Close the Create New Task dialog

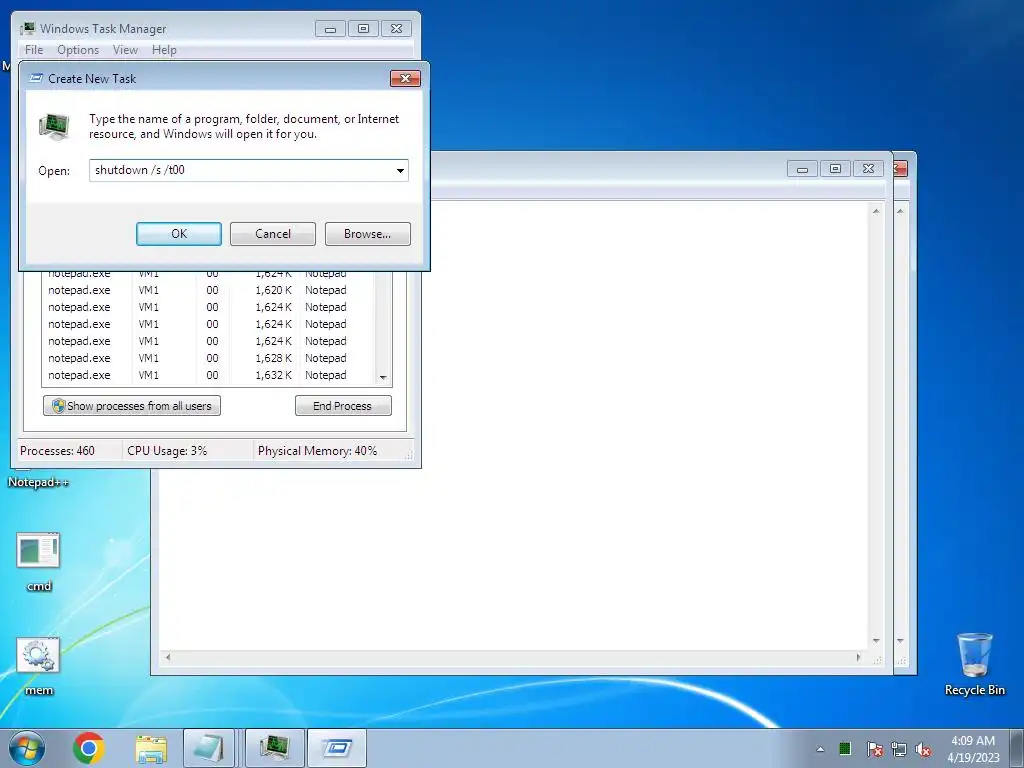click(406, 78)
